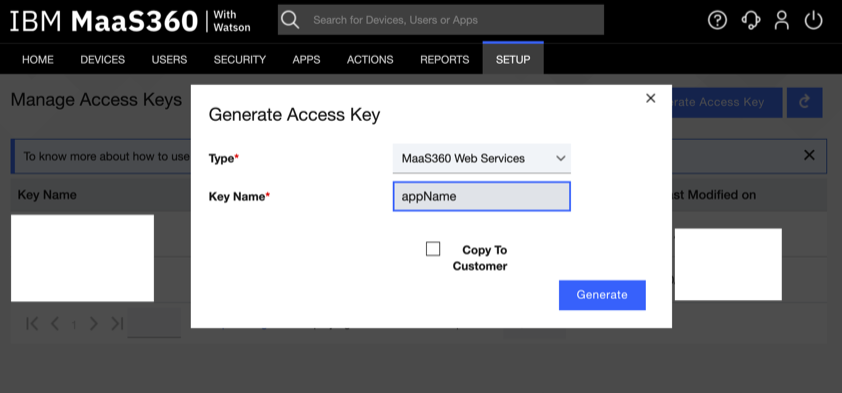Click the blue Generate button
The height and width of the screenshot is (393, 842).
602,295
